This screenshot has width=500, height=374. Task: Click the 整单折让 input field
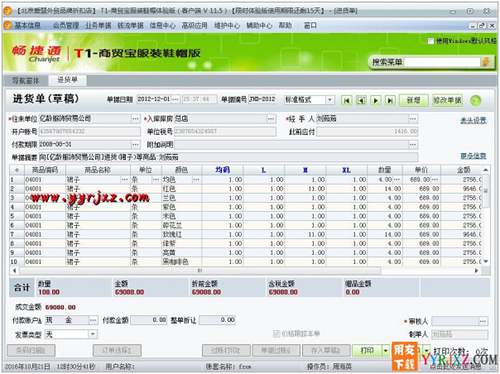click(x=218, y=320)
